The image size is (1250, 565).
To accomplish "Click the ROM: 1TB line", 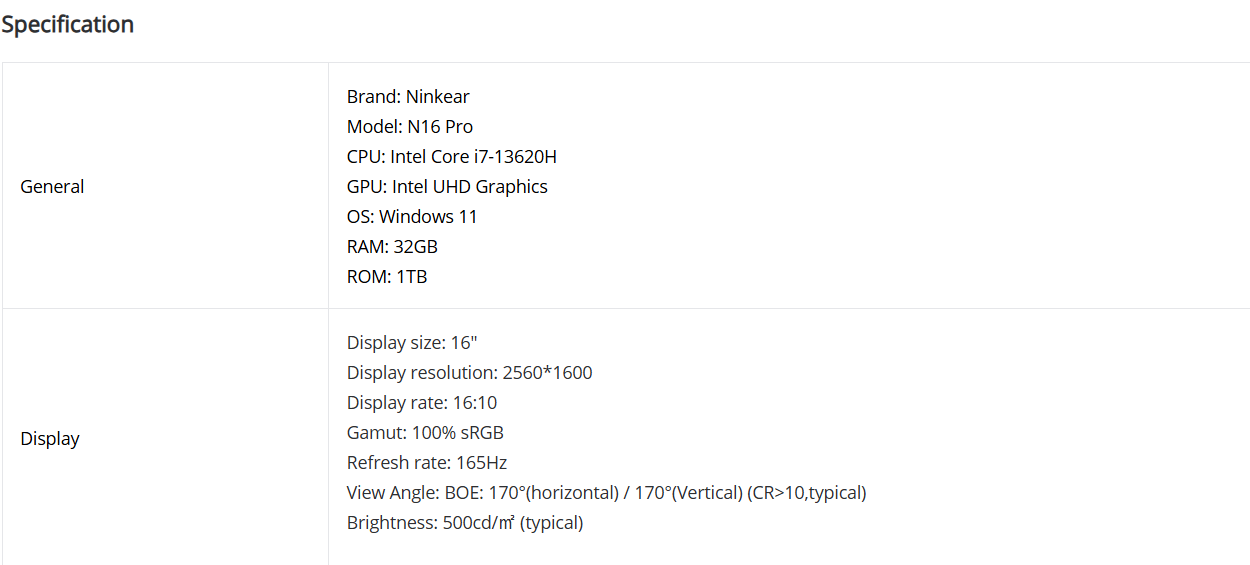I will [x=387, y=276].
